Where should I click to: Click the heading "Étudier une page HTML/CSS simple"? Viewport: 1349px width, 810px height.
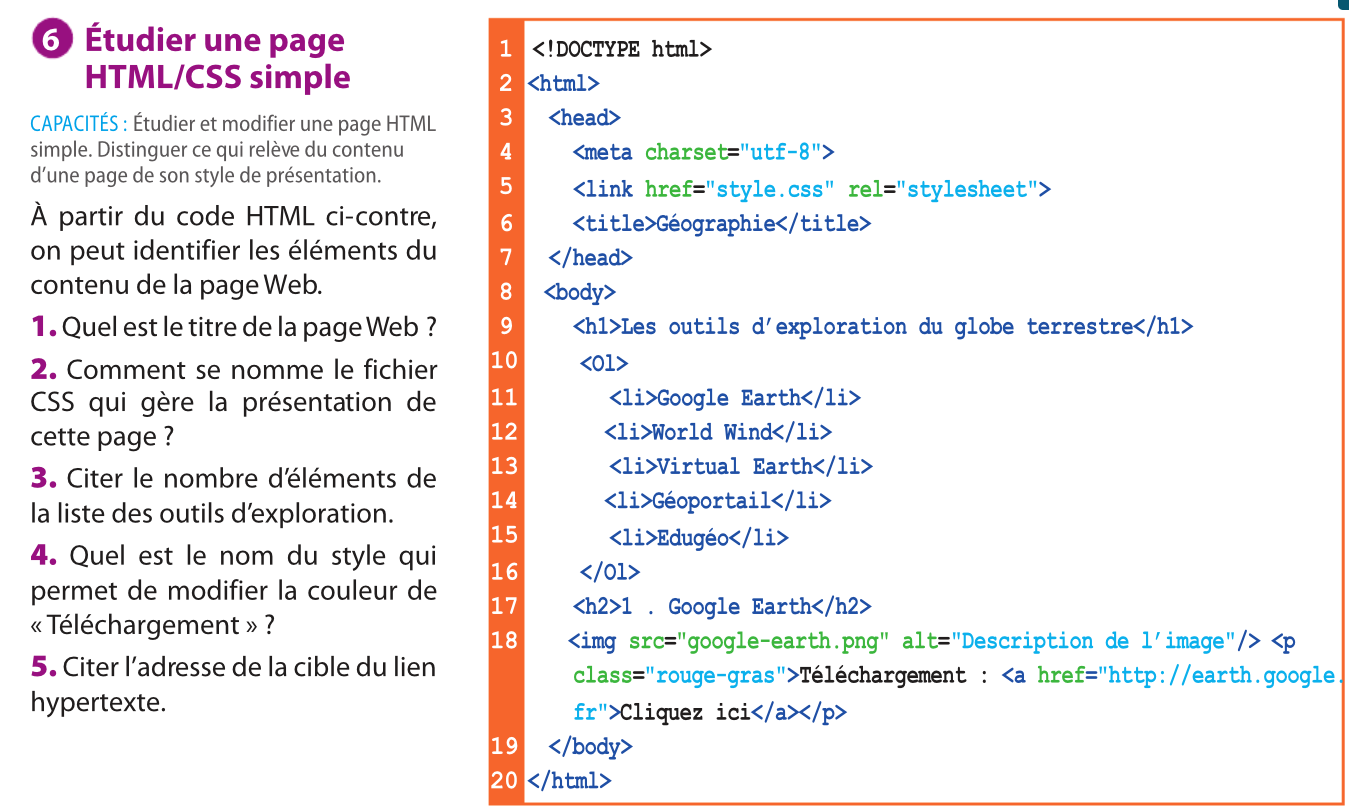coord(216,59)
